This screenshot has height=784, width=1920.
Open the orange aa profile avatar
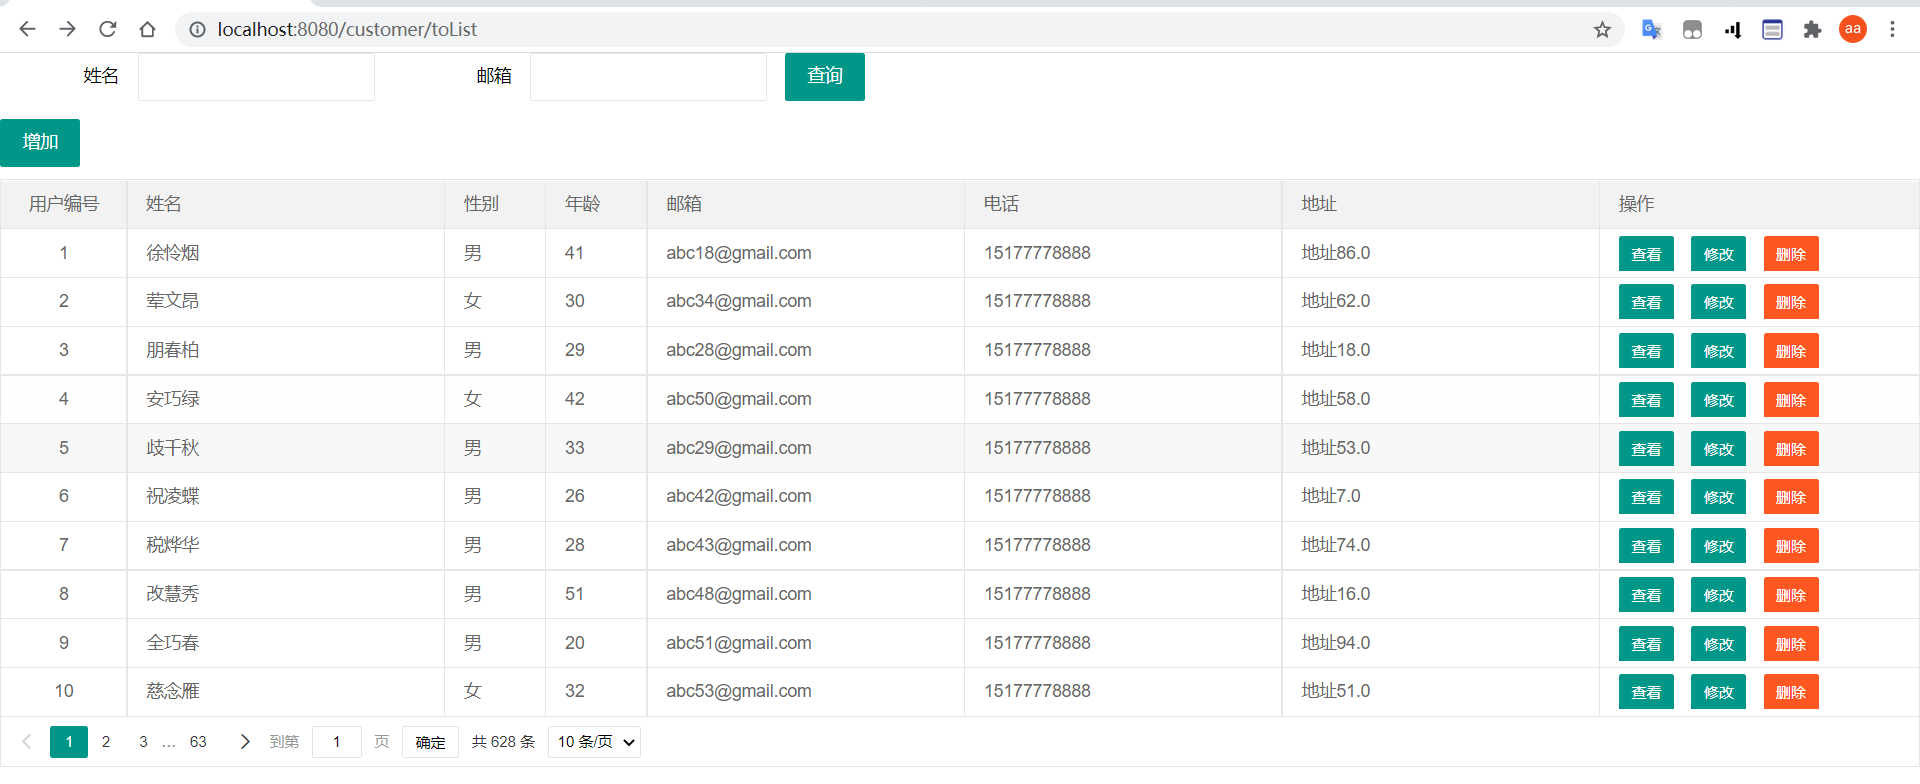pos(1853,29)
